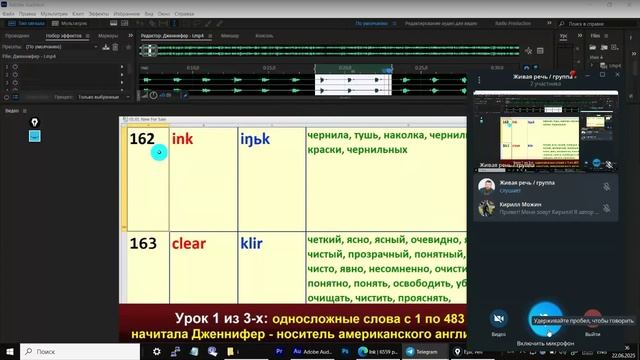Open the Справка menu

[x=184, y=13]
